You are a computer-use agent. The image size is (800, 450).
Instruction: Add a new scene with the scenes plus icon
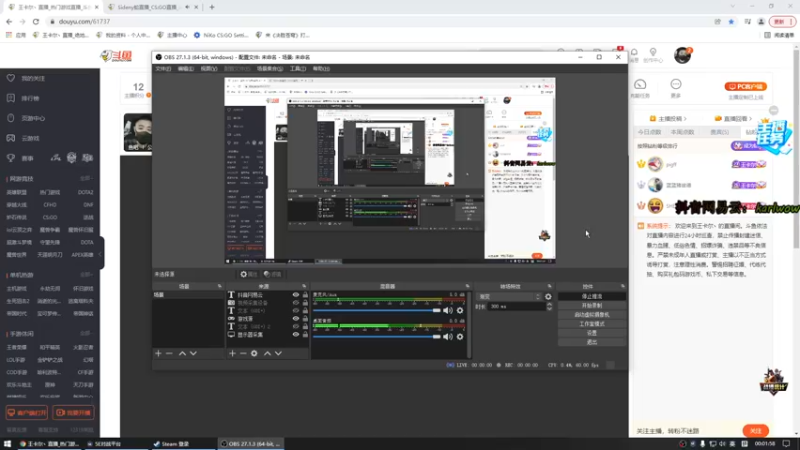point(158,353)
